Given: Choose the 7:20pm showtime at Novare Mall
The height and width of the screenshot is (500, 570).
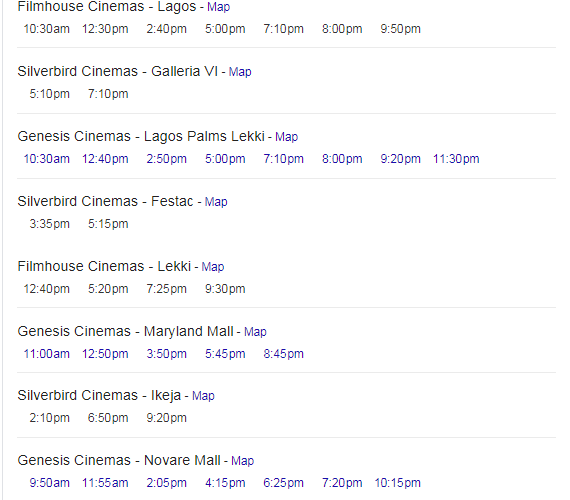Looking at the screenshot, I should point(342,483).
